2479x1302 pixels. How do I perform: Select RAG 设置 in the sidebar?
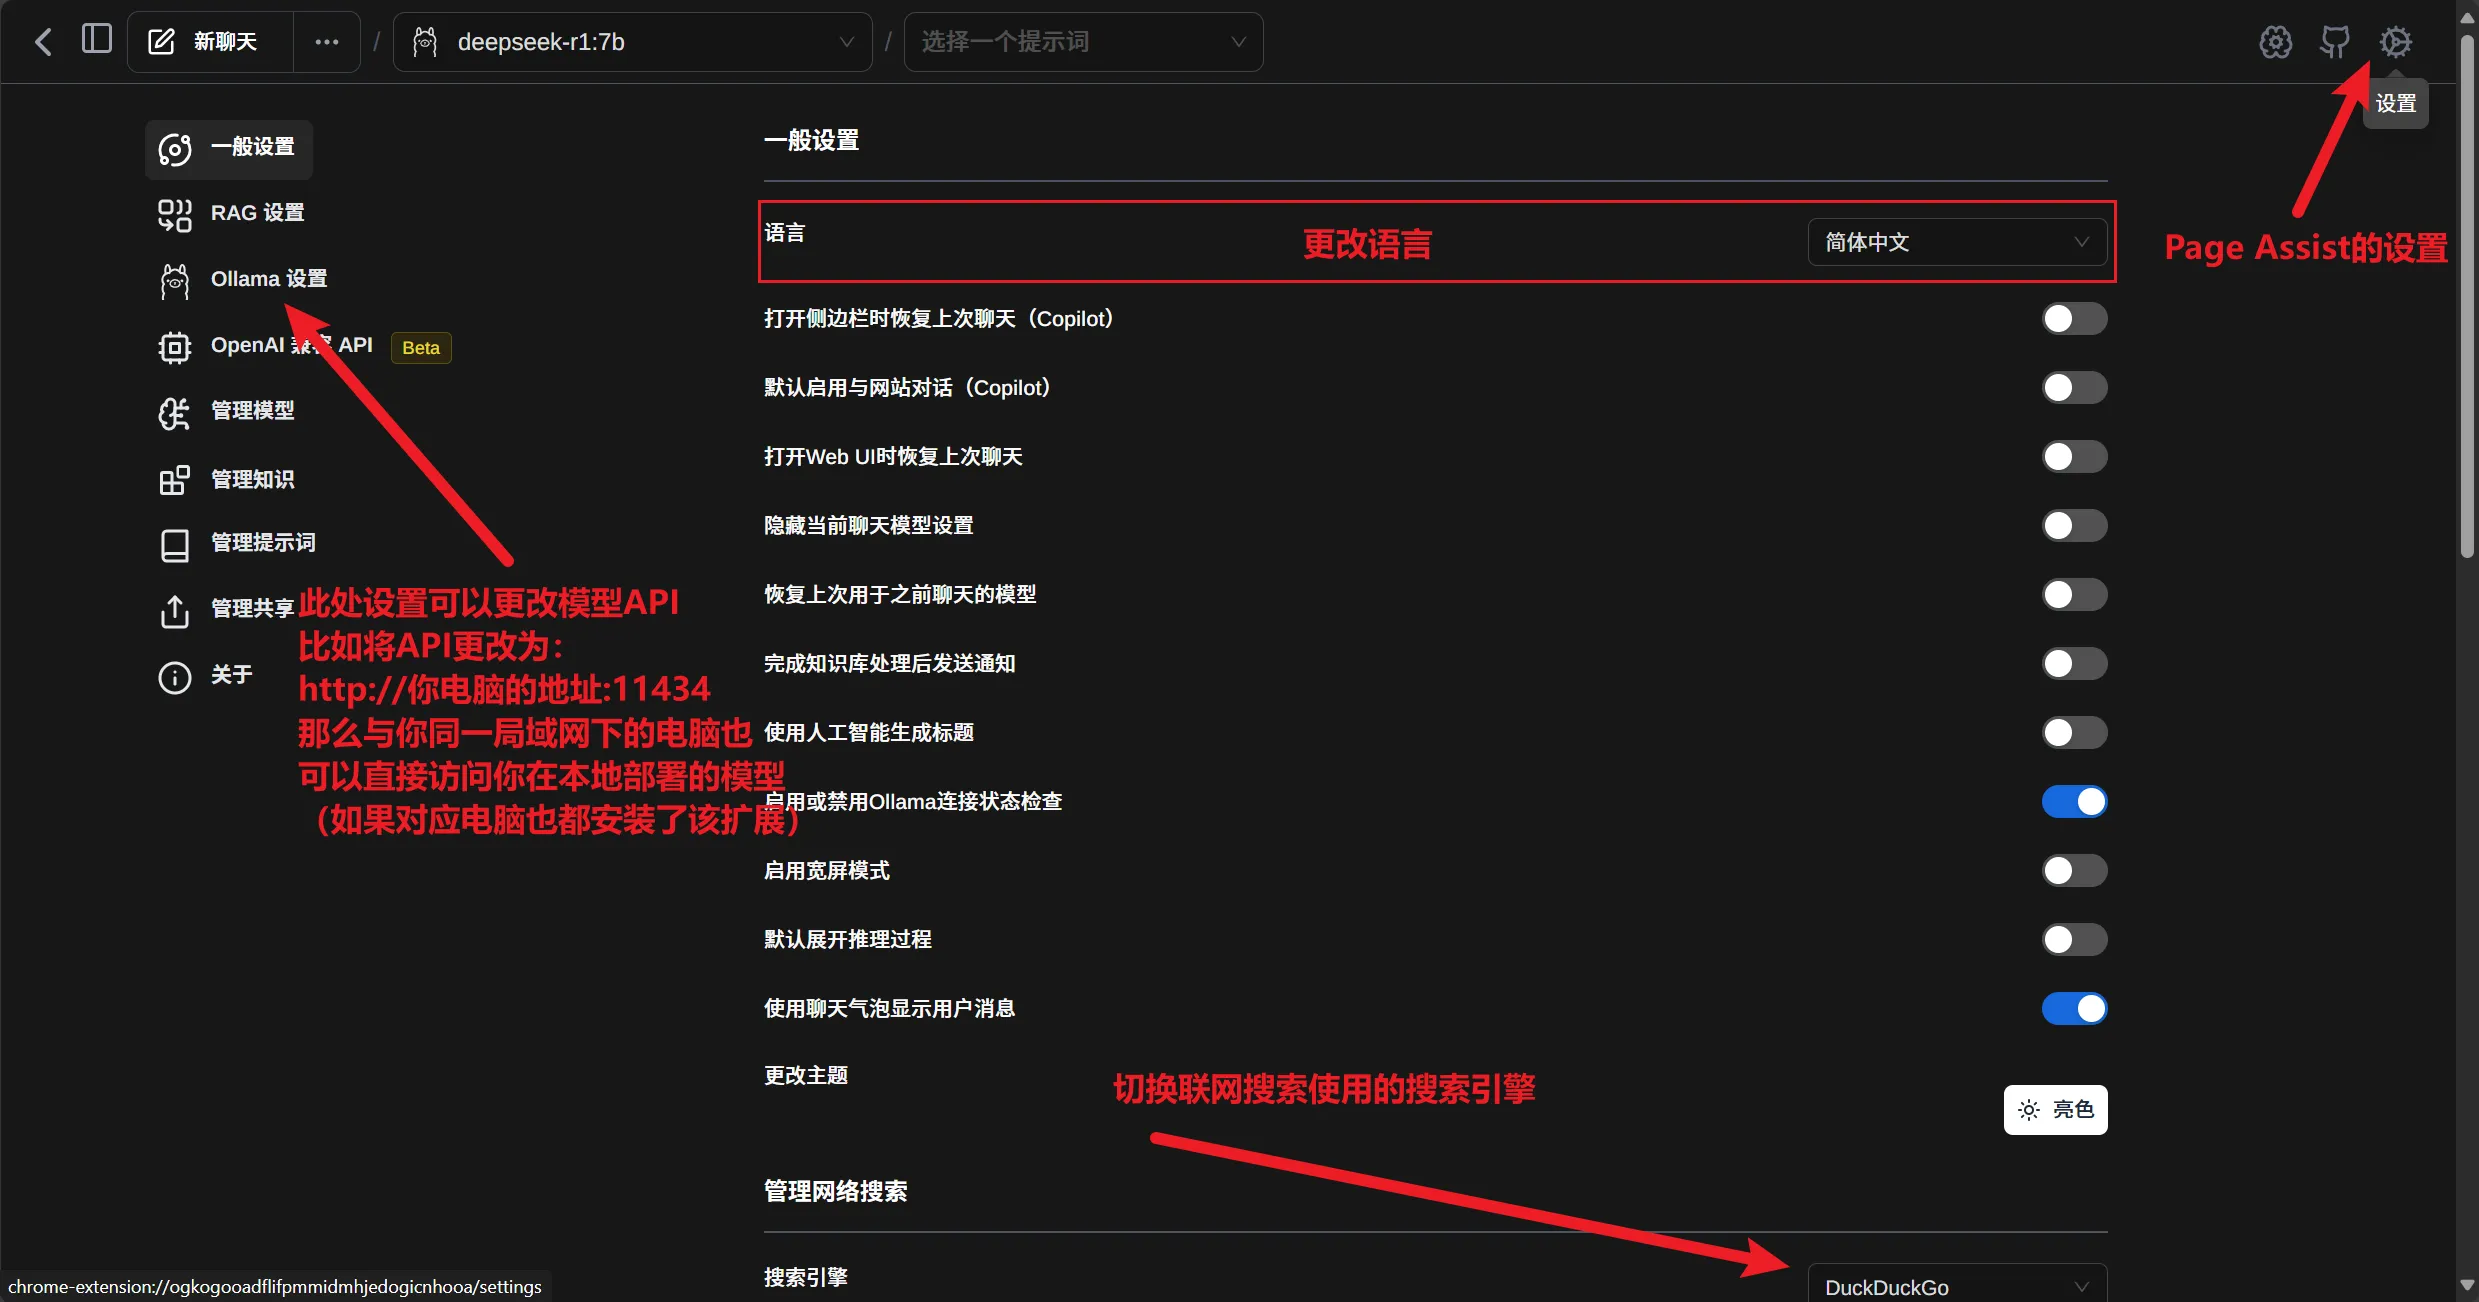point(257,213)
